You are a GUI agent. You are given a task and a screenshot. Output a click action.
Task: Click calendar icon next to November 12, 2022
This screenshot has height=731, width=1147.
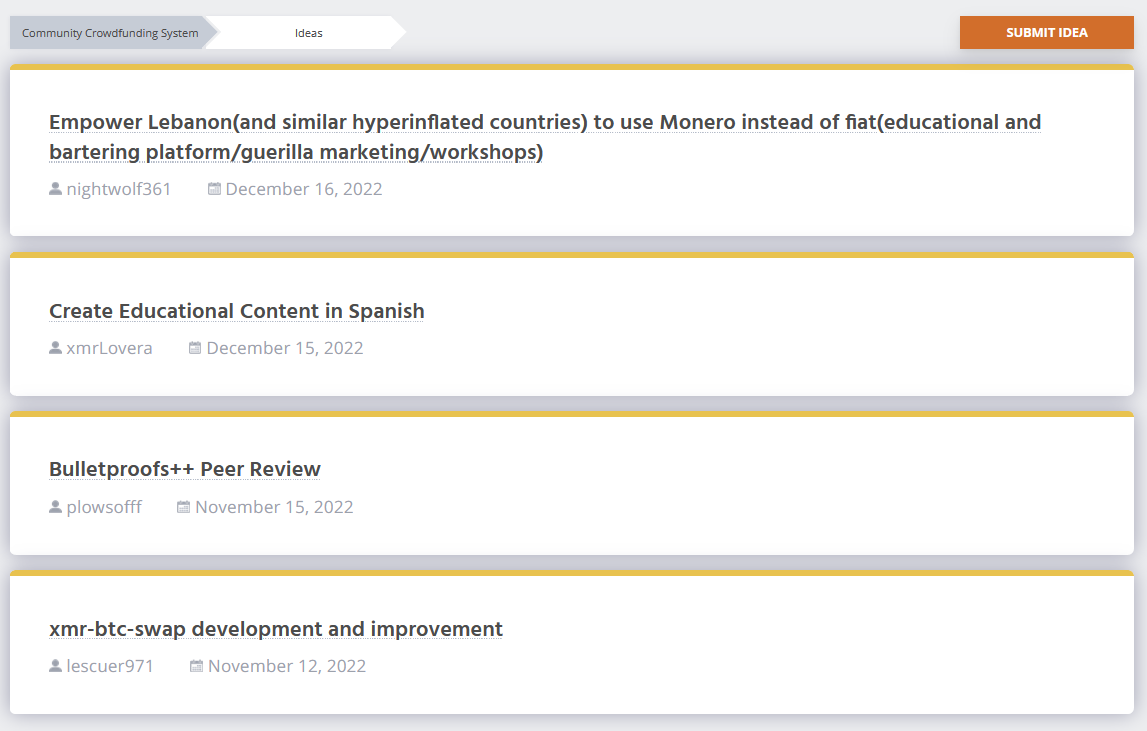(196, 665)
